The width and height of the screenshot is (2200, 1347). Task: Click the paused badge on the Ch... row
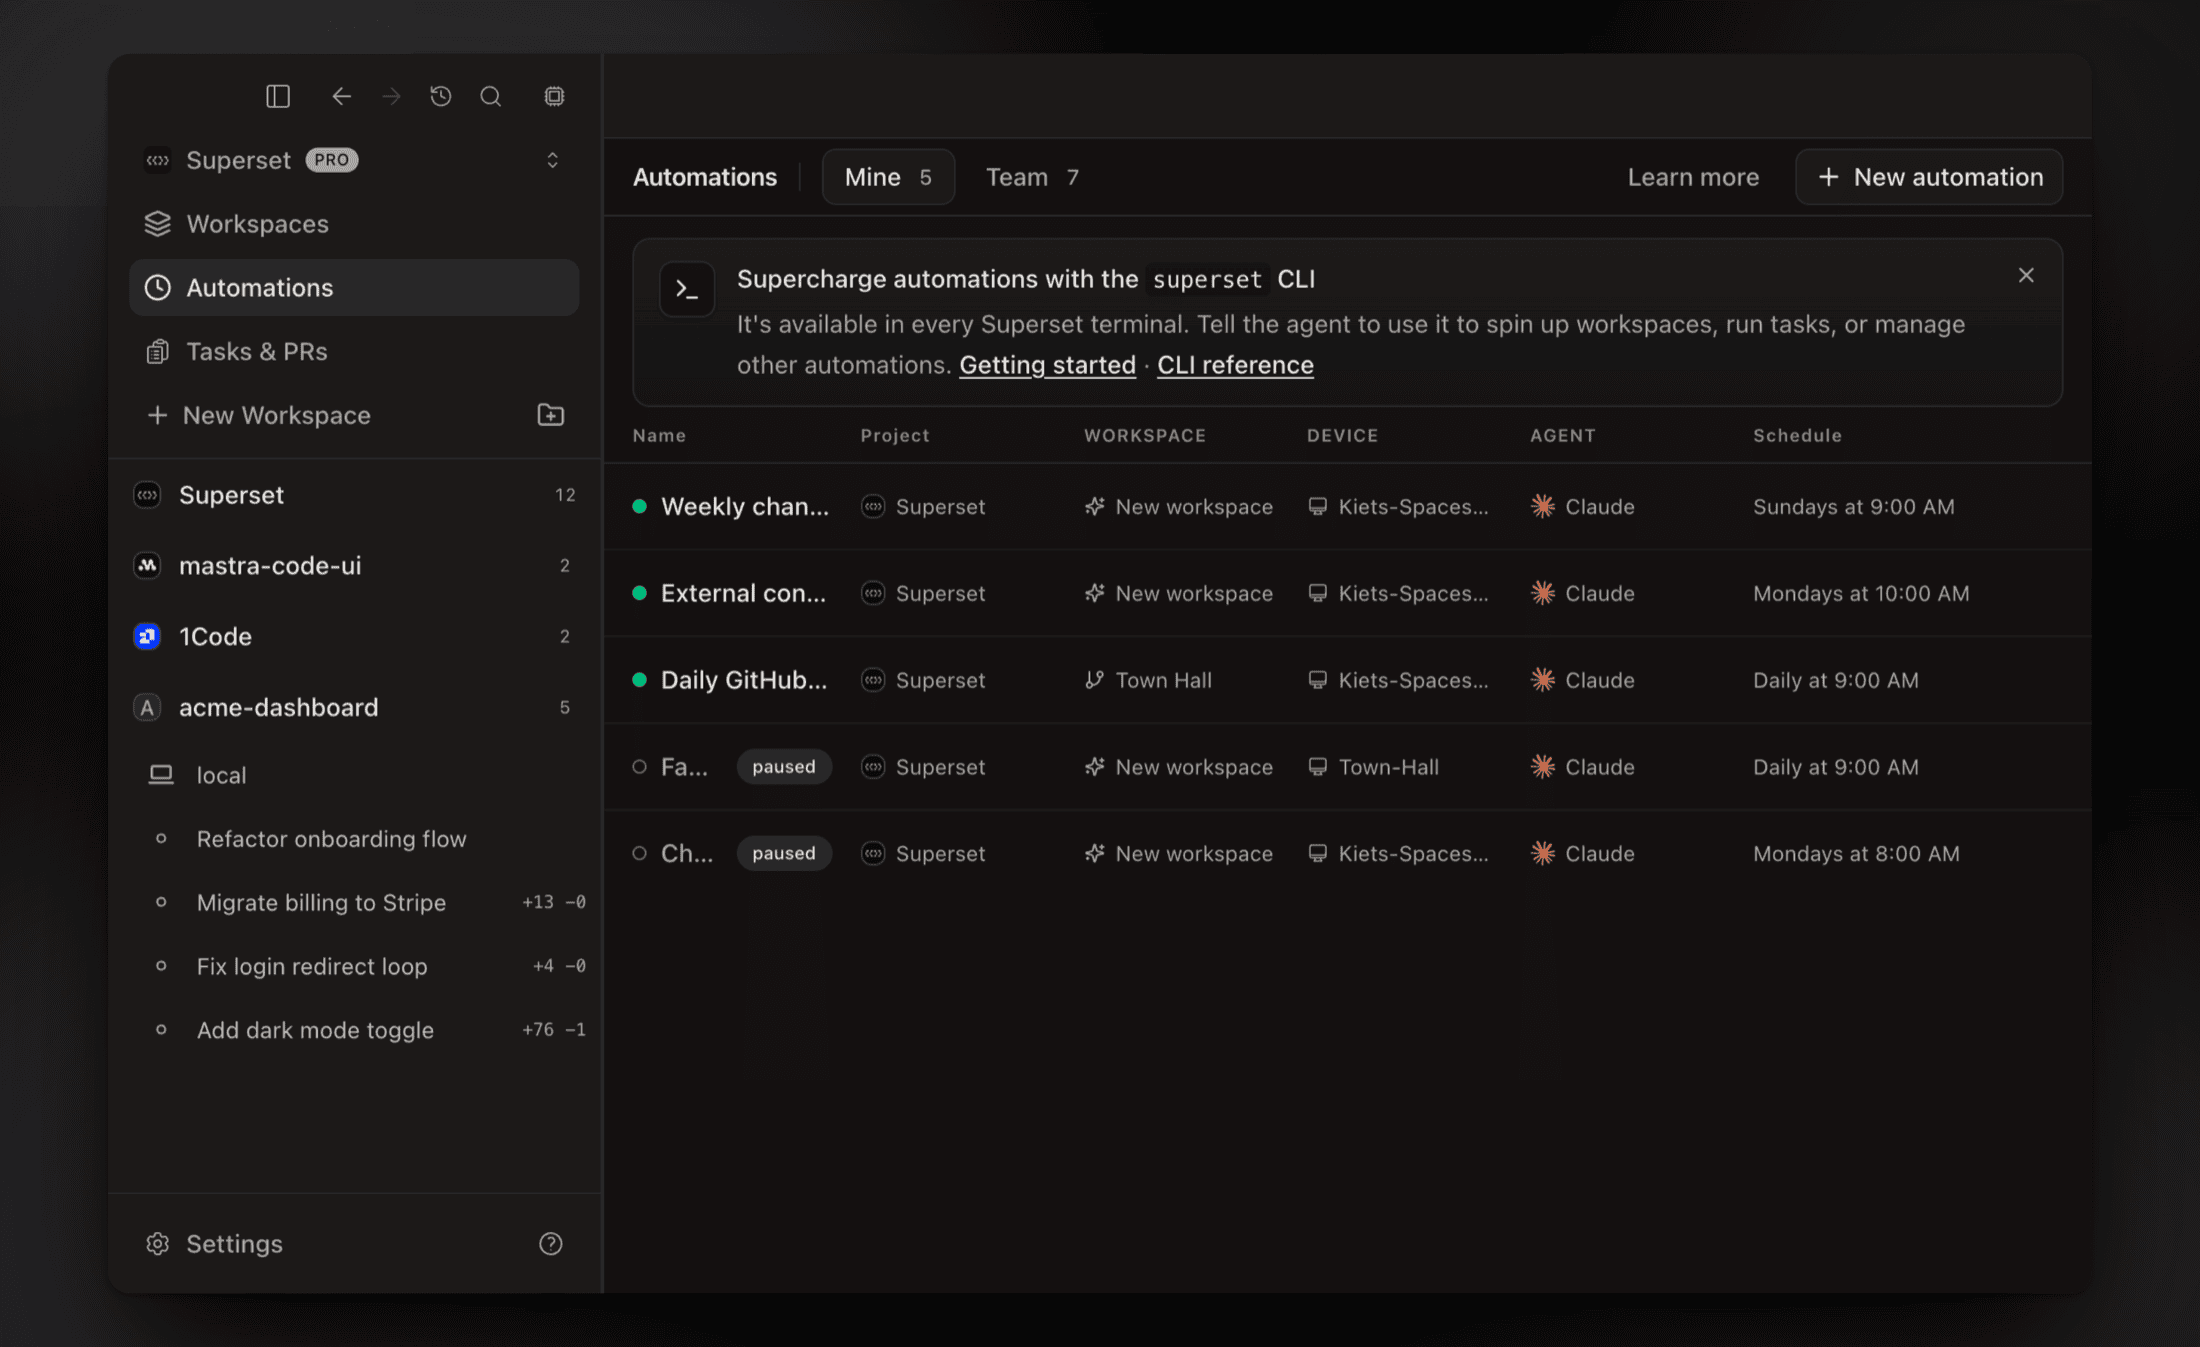[784, 854]
